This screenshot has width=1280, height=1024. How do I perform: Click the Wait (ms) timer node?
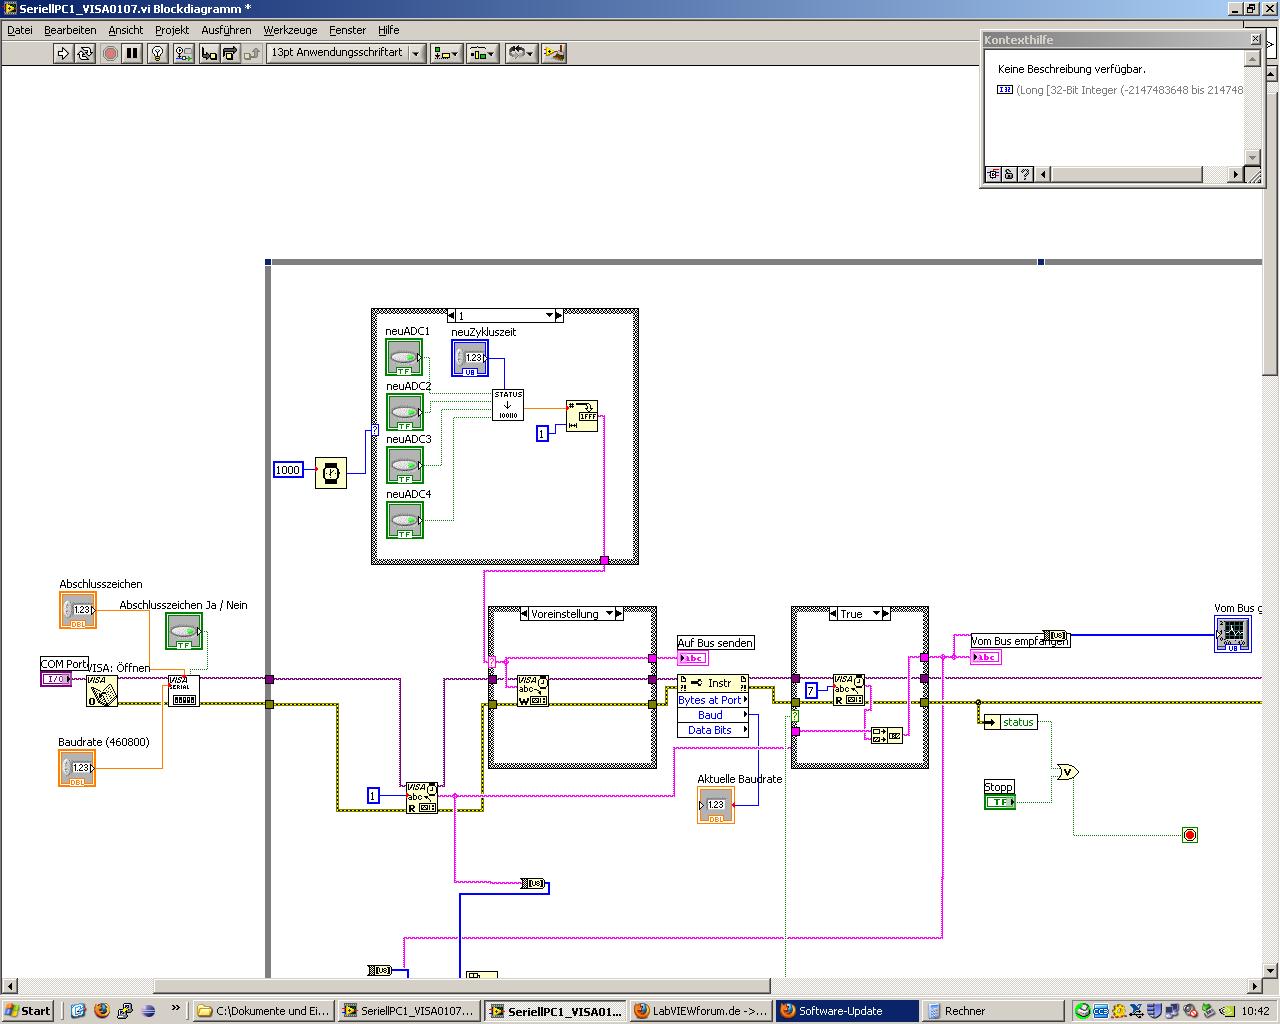[331, 472]
